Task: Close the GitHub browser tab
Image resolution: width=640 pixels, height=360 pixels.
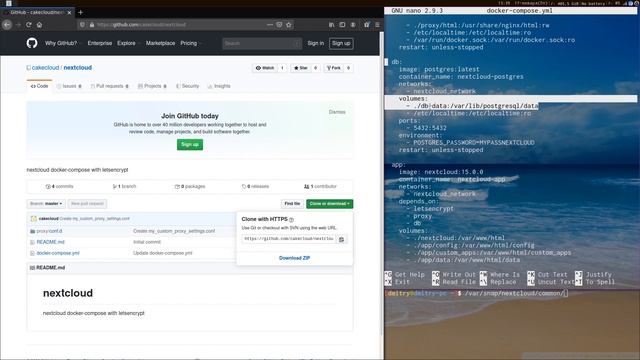Action: coord(69,13)
